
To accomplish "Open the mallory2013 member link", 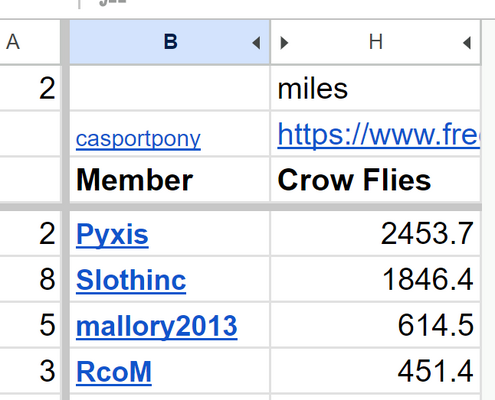I will click(x=157, y=326).
